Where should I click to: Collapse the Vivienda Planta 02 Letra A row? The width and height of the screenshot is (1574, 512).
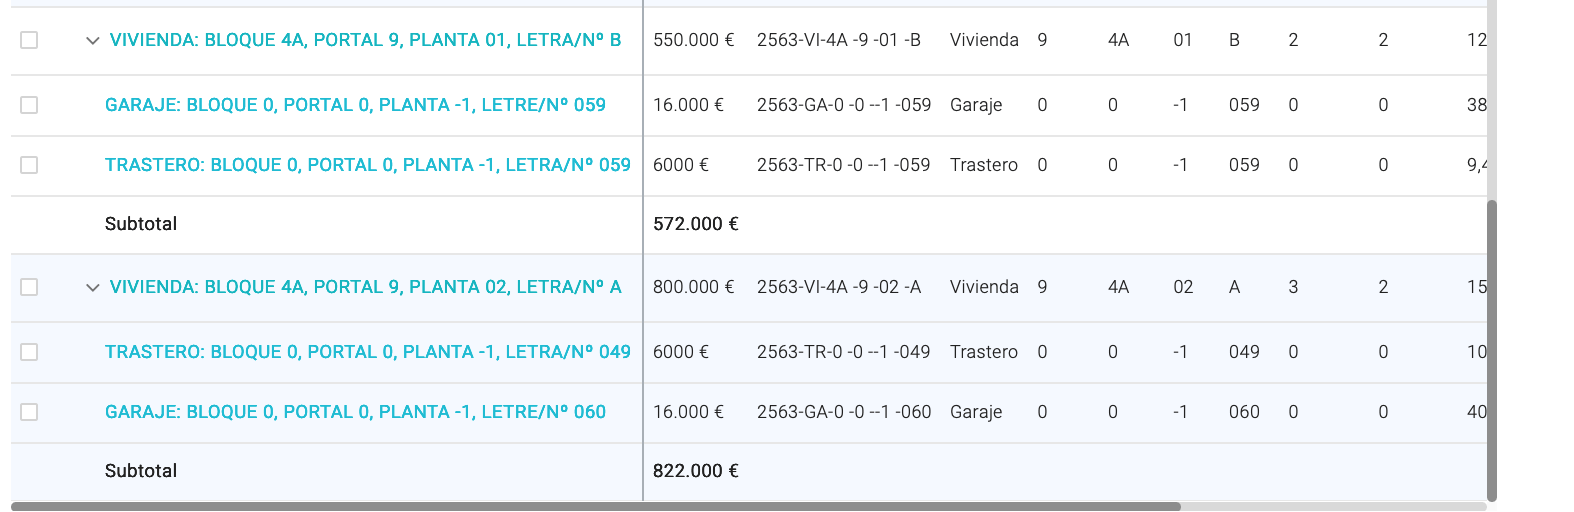93,288
